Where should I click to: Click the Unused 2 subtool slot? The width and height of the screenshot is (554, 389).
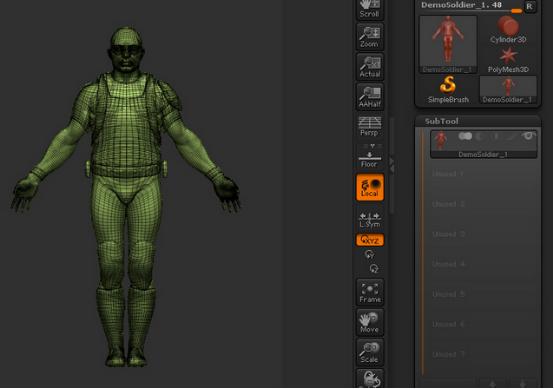pos(483,204)
